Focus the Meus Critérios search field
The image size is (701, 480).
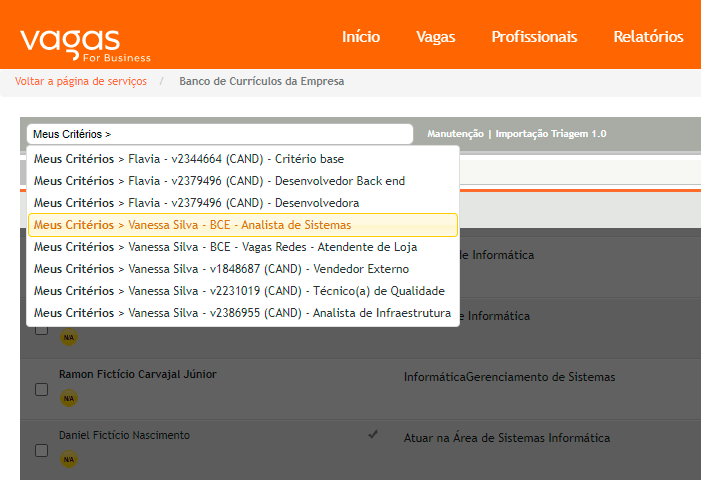point(220,134)
